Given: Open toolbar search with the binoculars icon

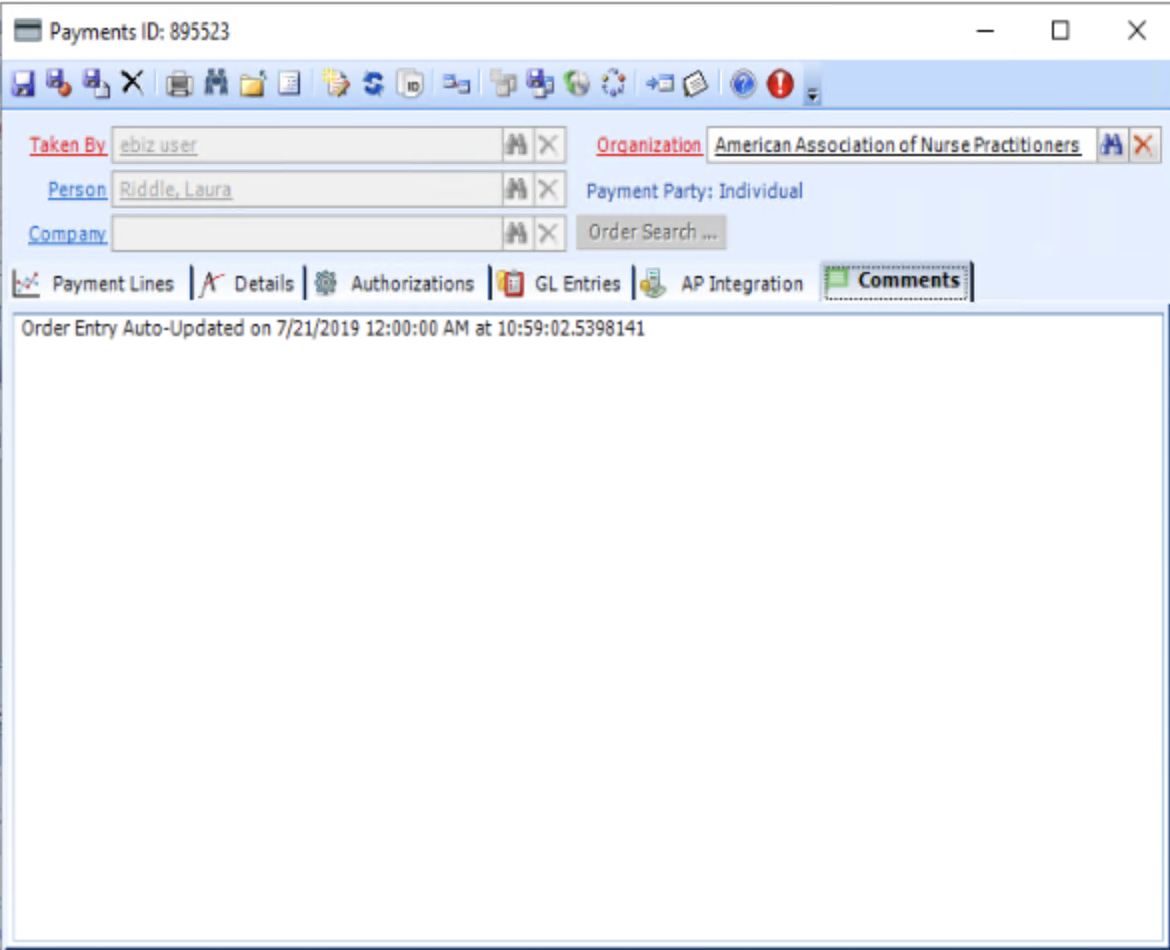Looking at the screenshot, I should [216, 85].
